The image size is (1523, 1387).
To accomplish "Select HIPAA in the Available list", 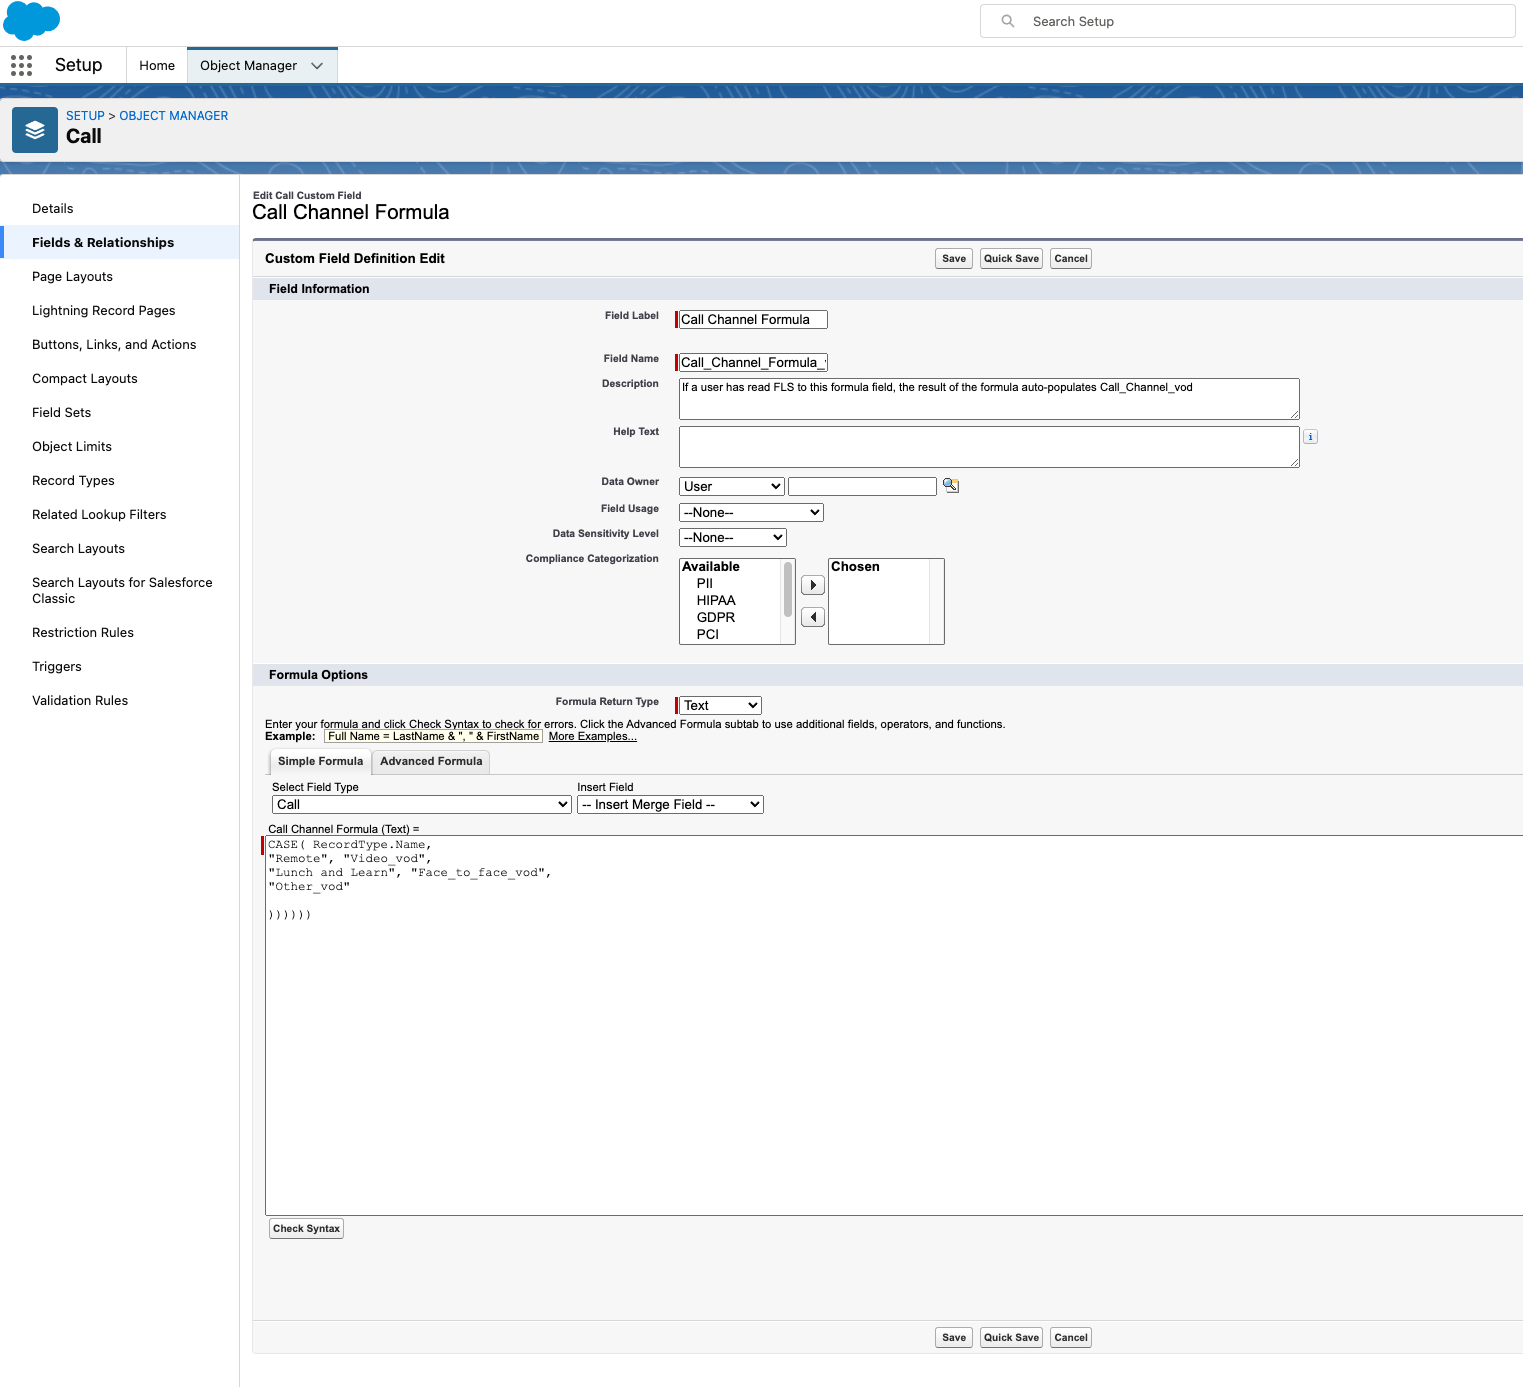I will (716, 600).
